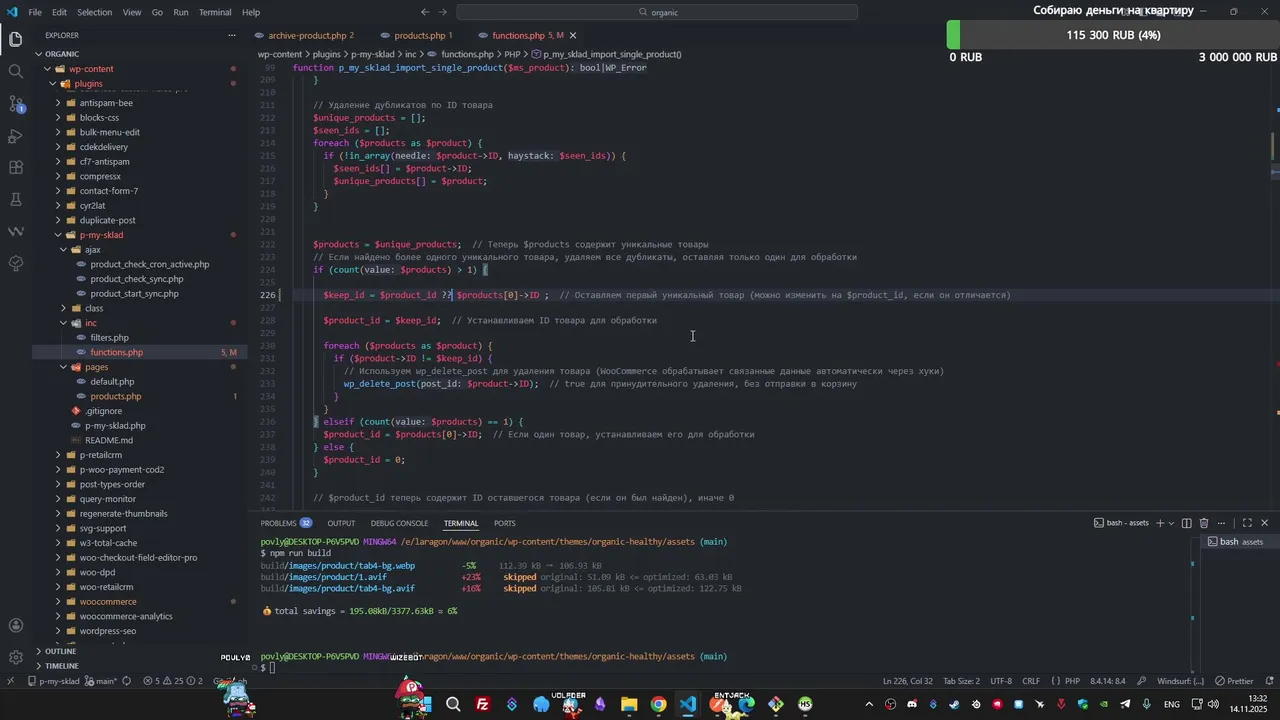1280x720 pixels.
Task: Open filters.php in explorer
Action: click(x=109, y=338)
